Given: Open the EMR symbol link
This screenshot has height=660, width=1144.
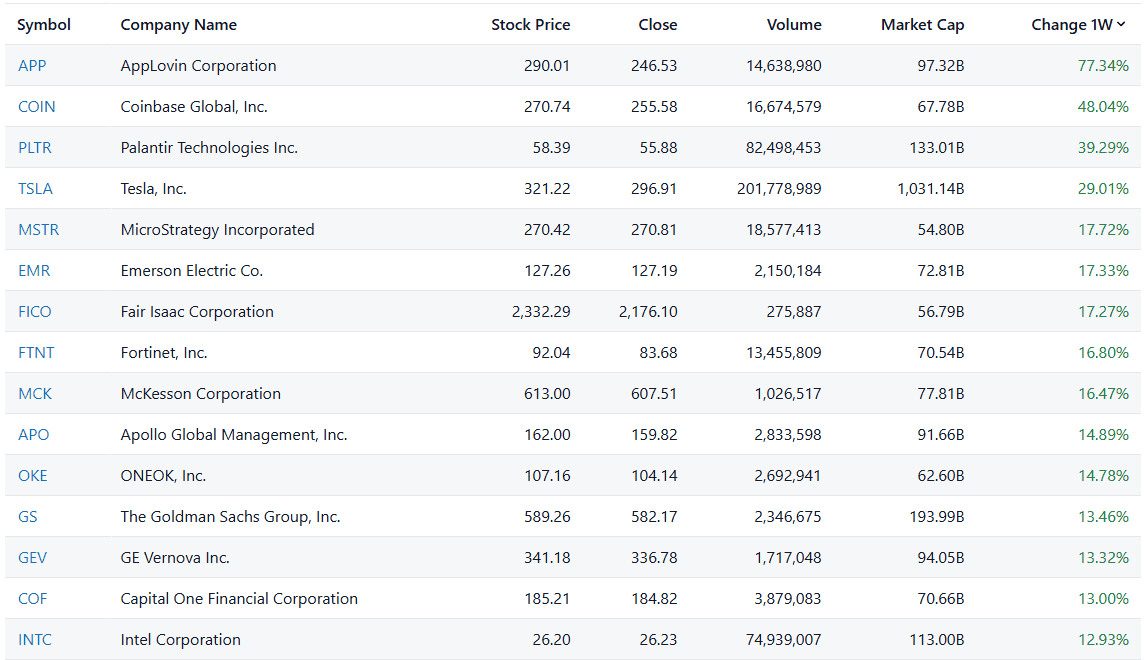Looking at the screenshot, I should (x=34, y=271).
